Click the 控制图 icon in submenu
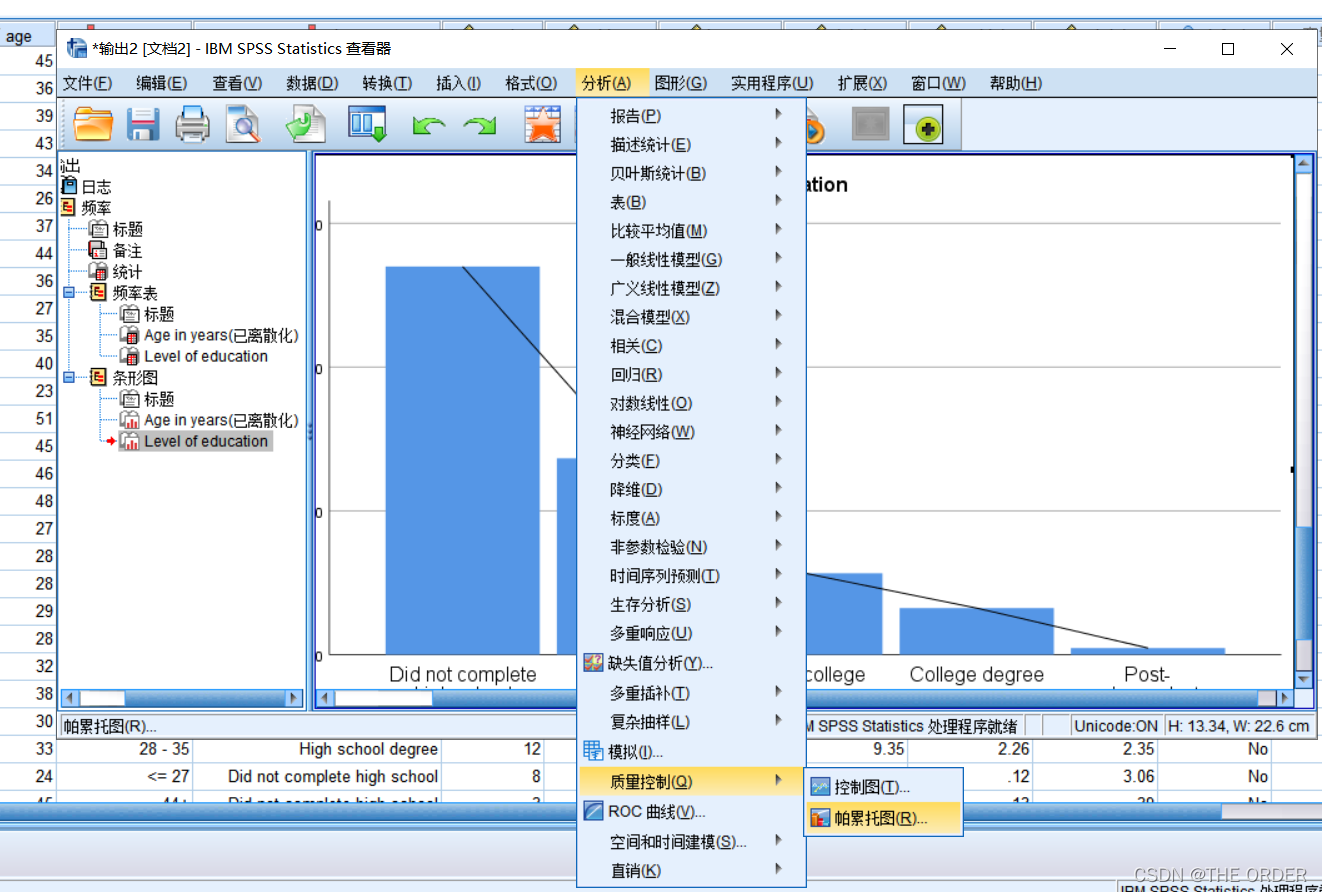The height and width of the screenshot is (892, 1322). point(820,788)
